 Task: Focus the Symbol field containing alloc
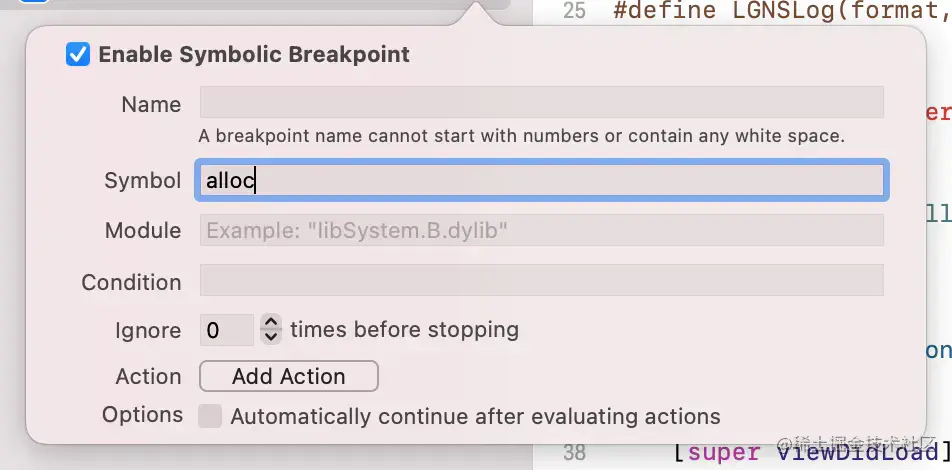pyautogui.click(x=541, y=181)
